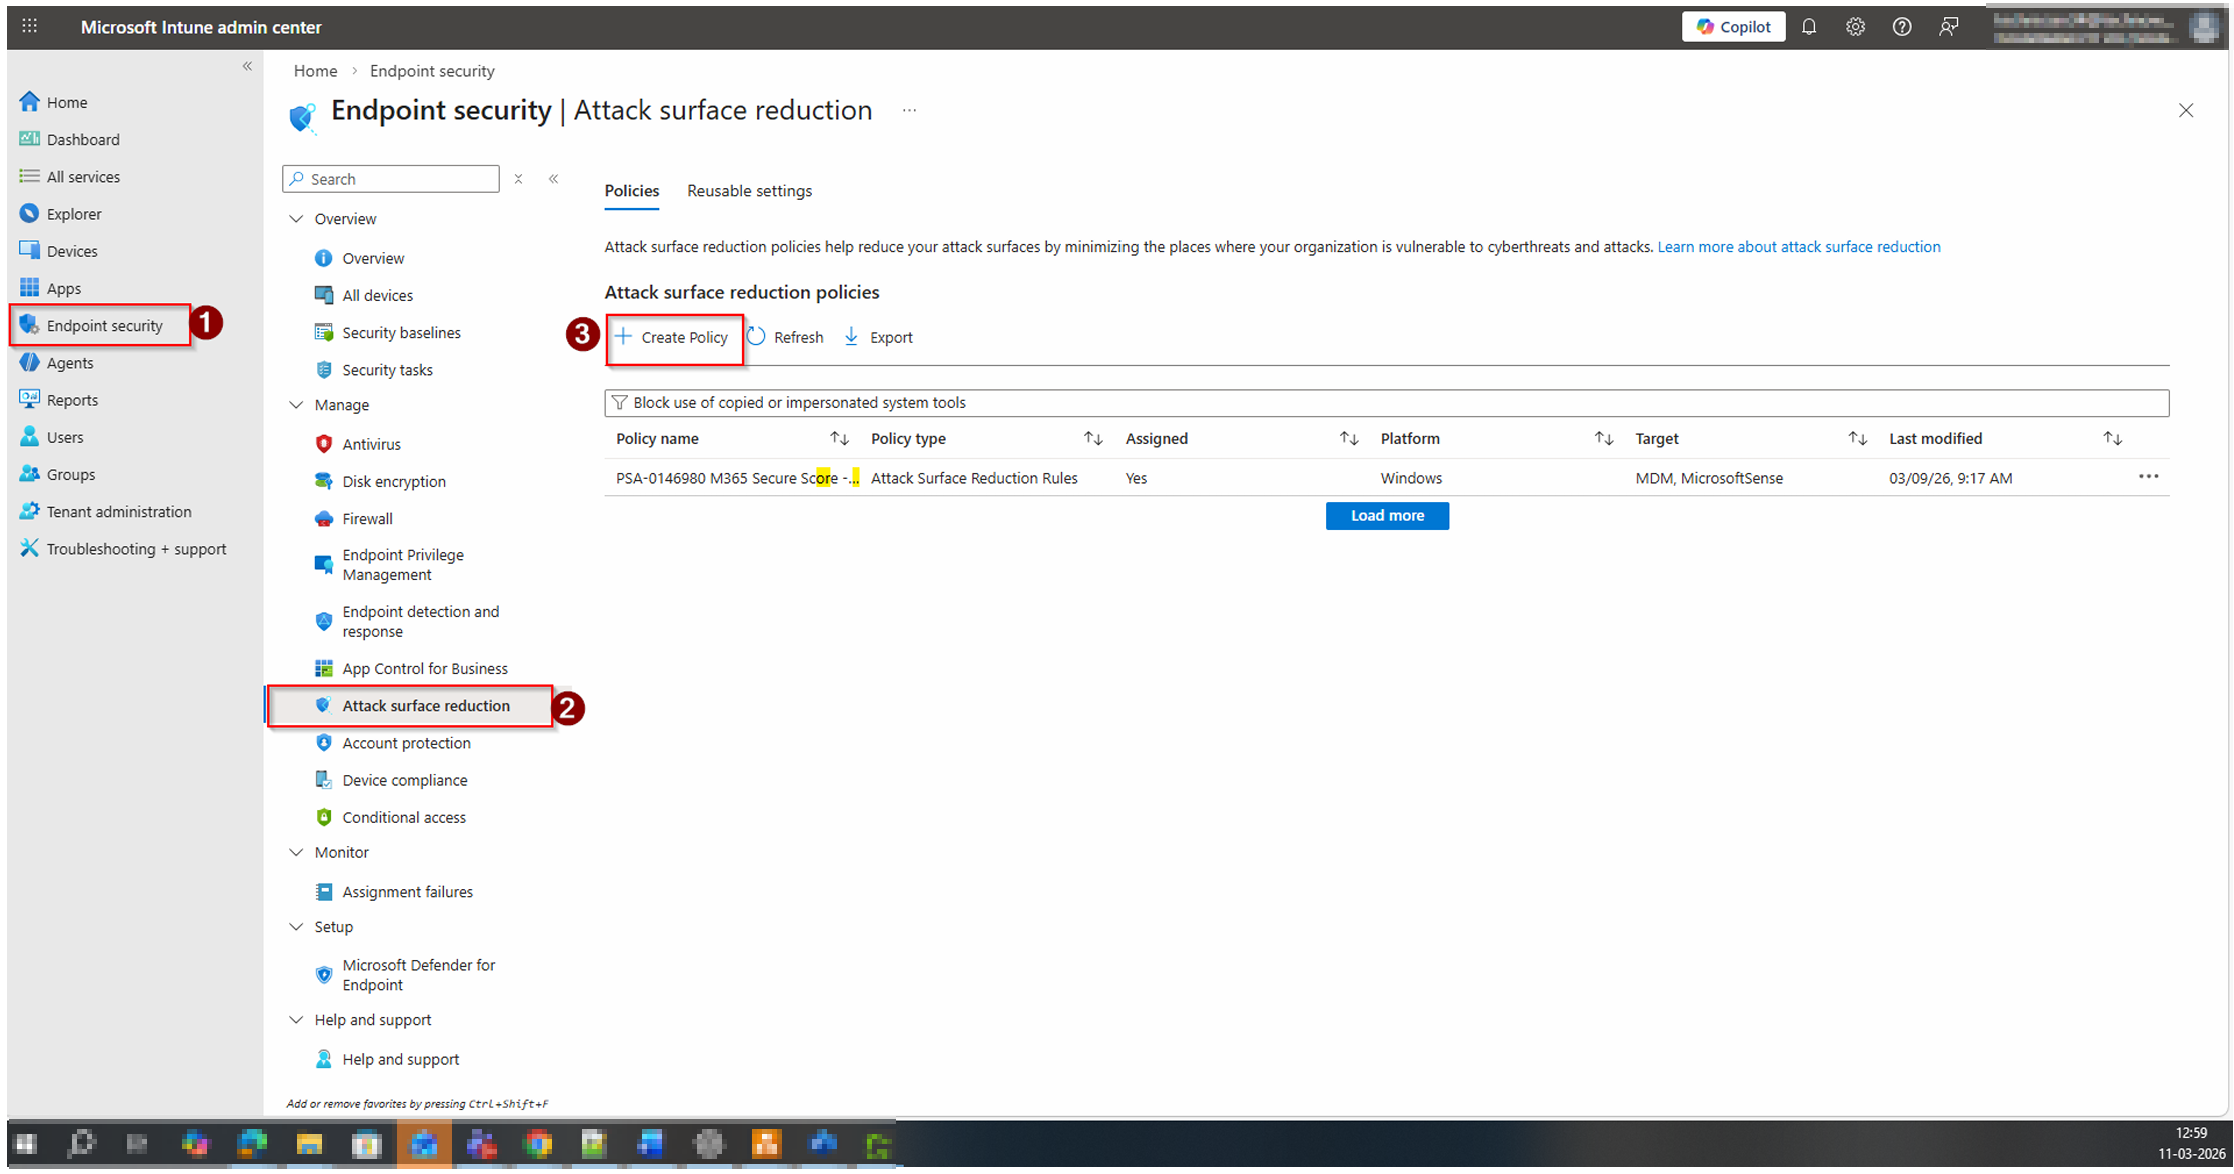Open Device compliance
The width and height of the screenshot is (2234, 1174).
392,780
